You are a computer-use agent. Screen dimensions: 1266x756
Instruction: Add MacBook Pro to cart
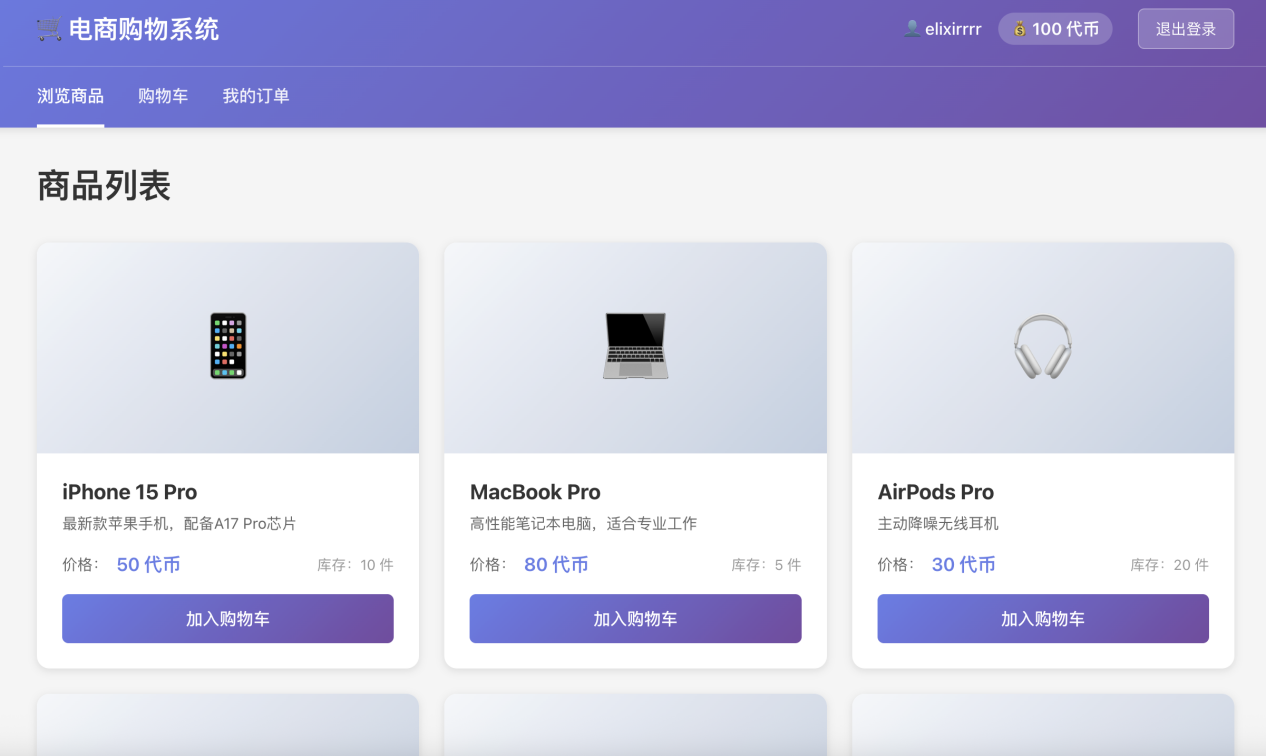point(635,619)
